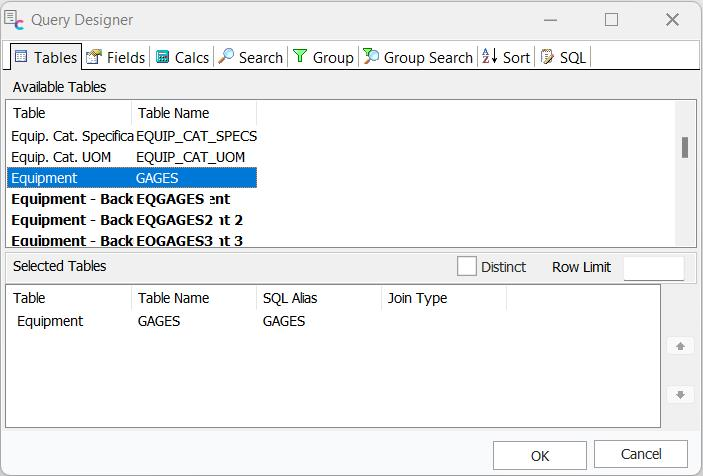703x476 pixels.
Task: Click the Search magnifier icon
Action: click(x=227, y=57)
